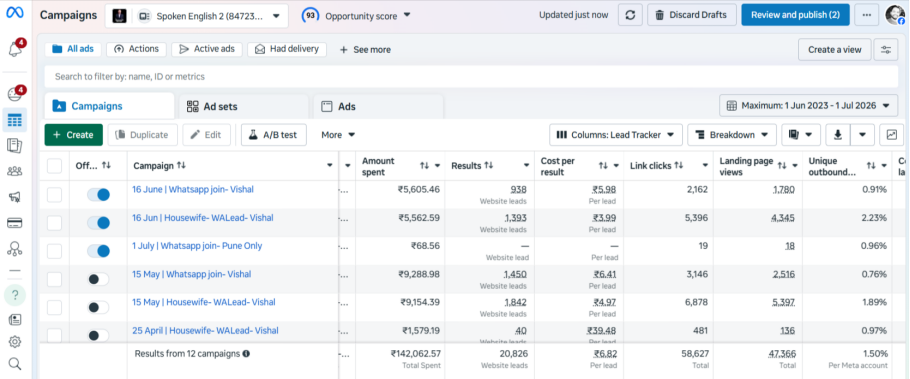
Task: Switch to the Ad sets tab
Action: pos(244,107)
